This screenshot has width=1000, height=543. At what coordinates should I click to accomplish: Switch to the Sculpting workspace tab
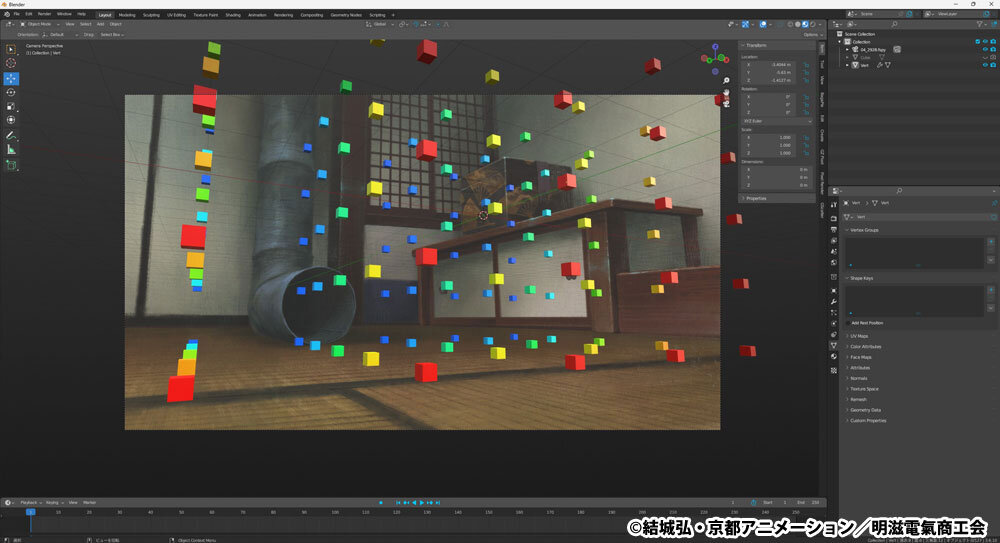[151, 15]
